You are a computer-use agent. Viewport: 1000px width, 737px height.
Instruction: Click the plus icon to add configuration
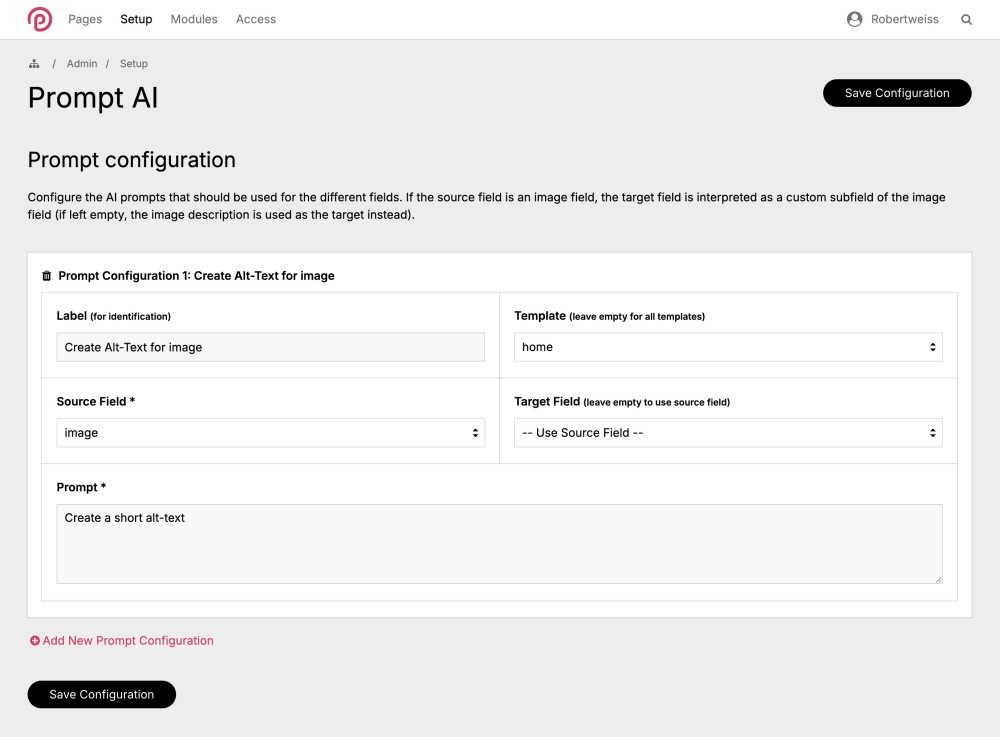click(35, 641)
